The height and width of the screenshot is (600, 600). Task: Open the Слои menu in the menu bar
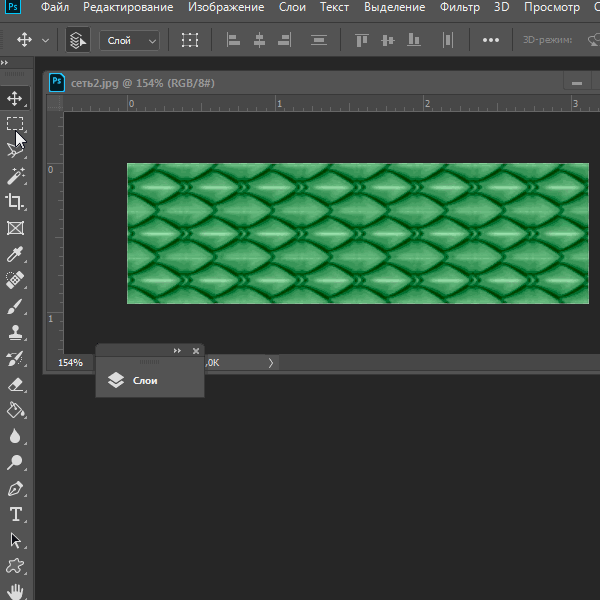(x=292, y=7)
